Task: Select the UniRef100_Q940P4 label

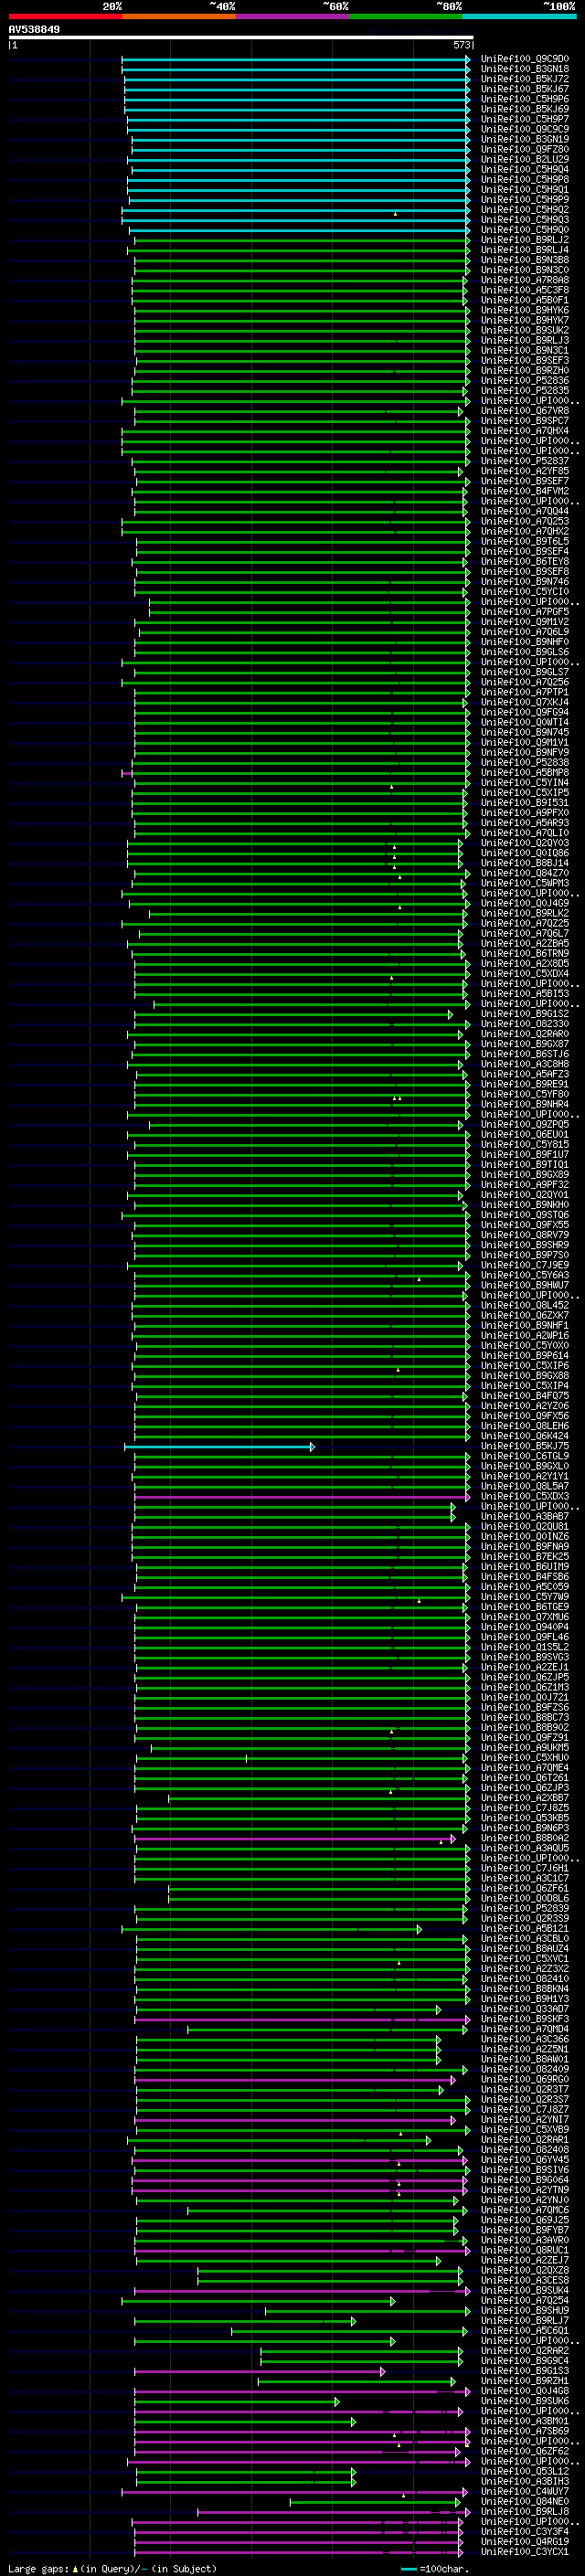Action: (525, 1627)
